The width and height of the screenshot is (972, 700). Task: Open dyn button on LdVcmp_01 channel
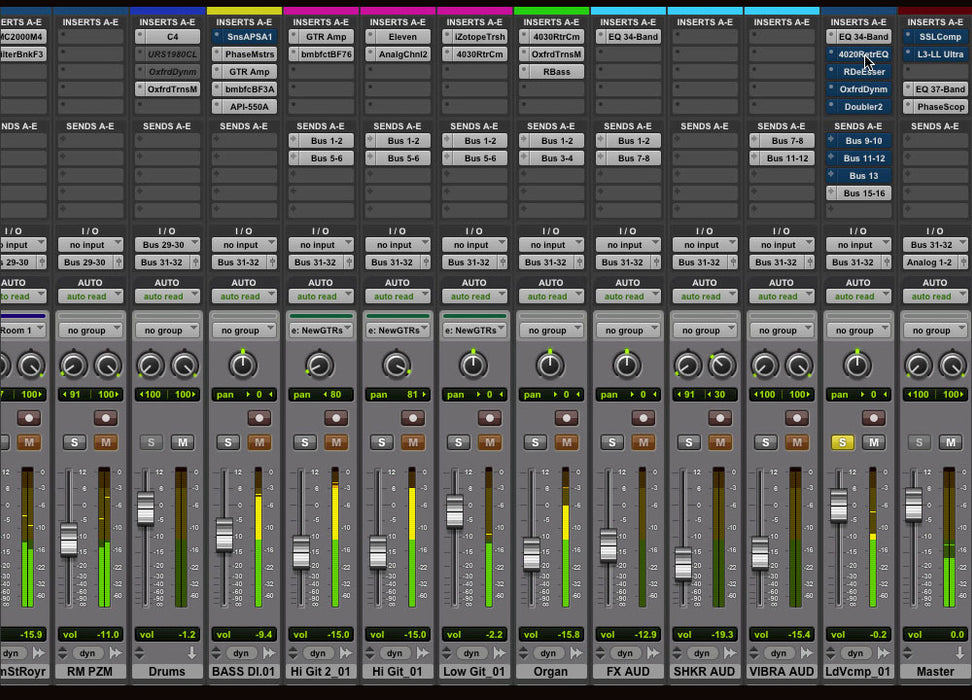point(855,653)
